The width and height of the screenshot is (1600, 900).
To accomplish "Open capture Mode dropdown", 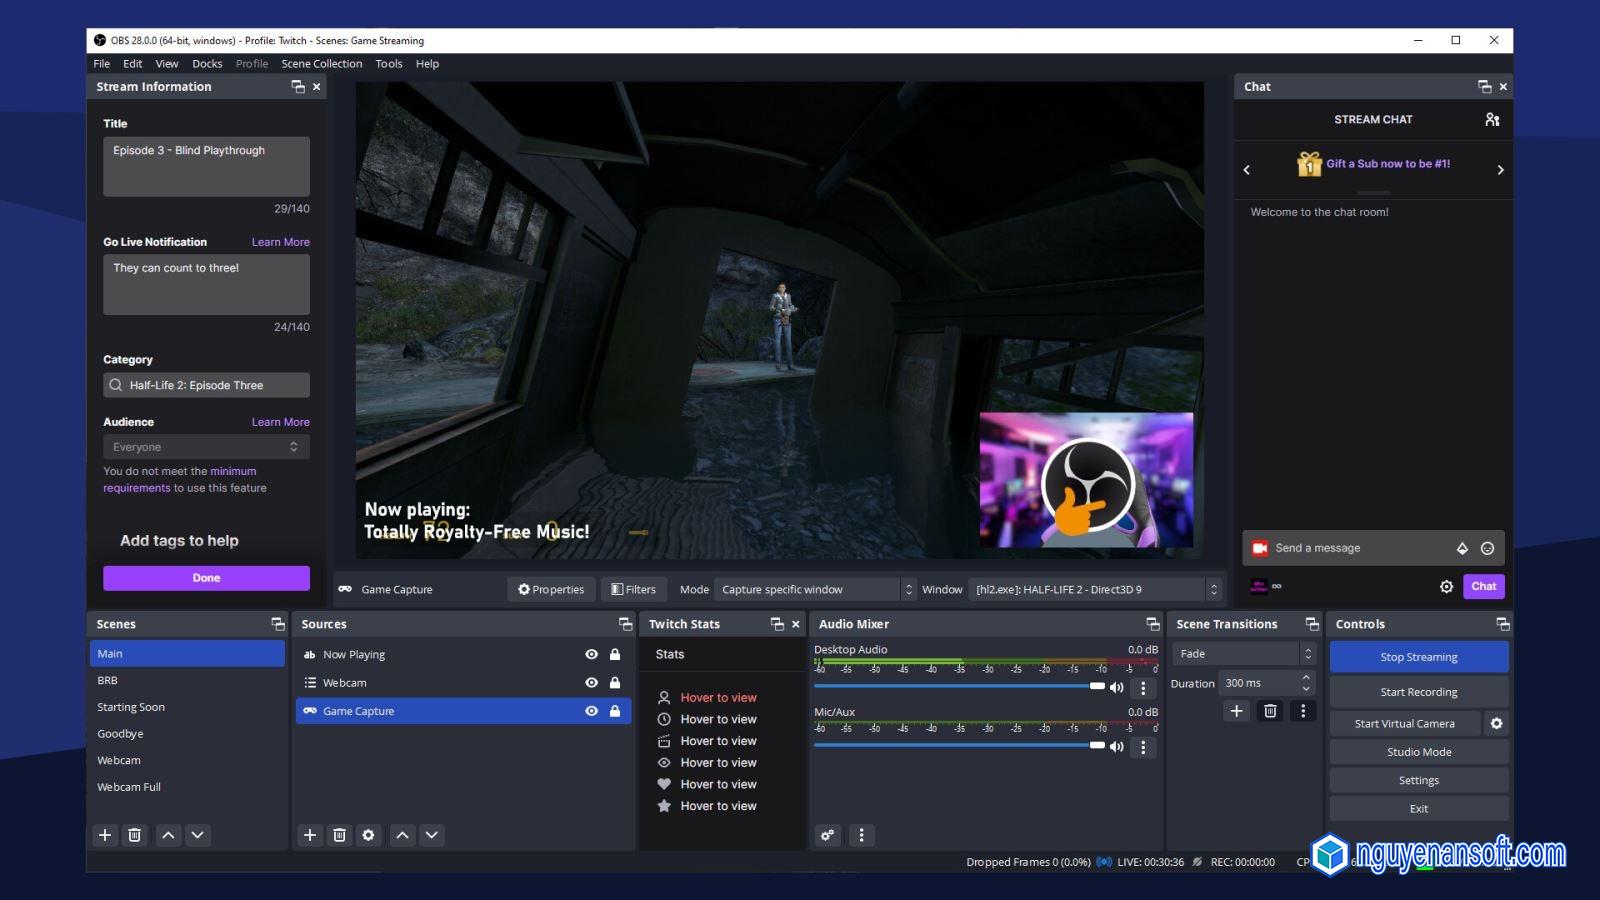I will click(x=816, y=590).
